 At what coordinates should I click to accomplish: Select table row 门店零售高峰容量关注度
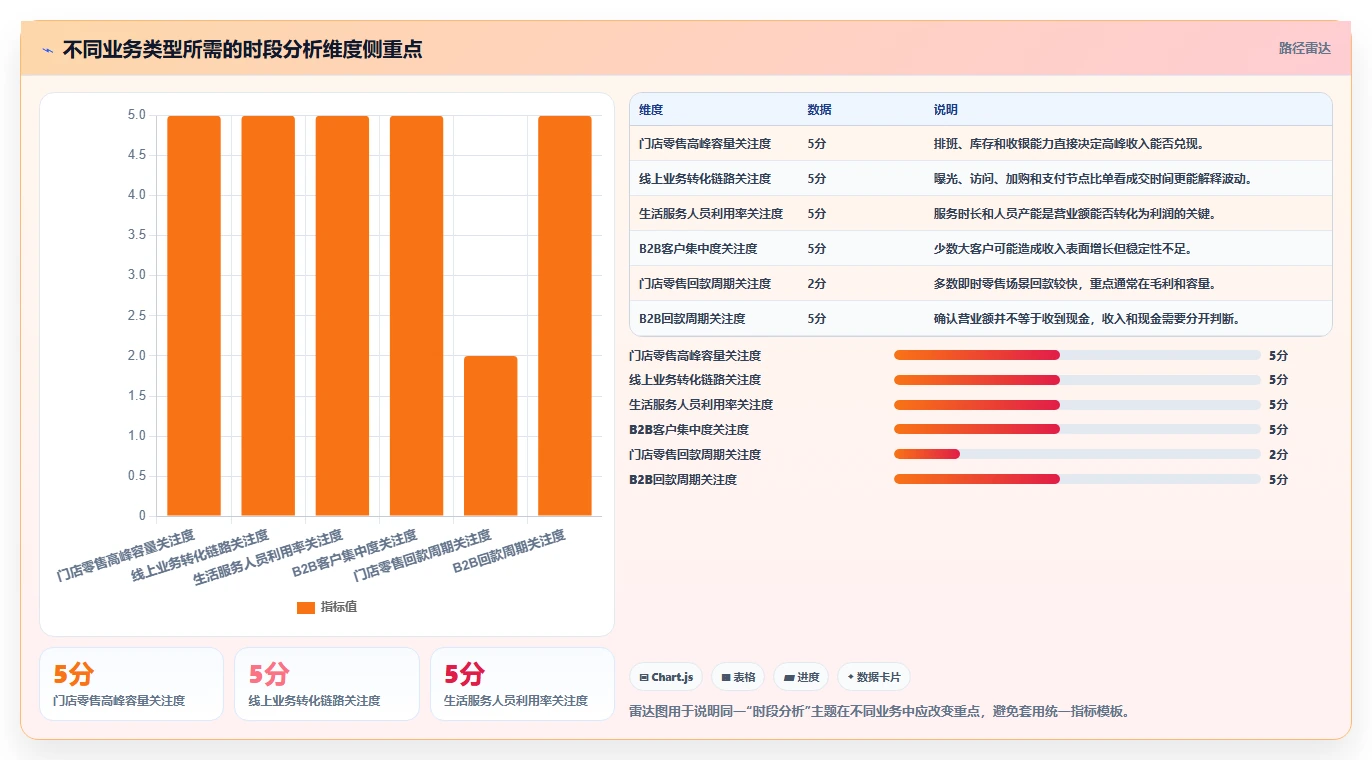click(x=980, y=144)
